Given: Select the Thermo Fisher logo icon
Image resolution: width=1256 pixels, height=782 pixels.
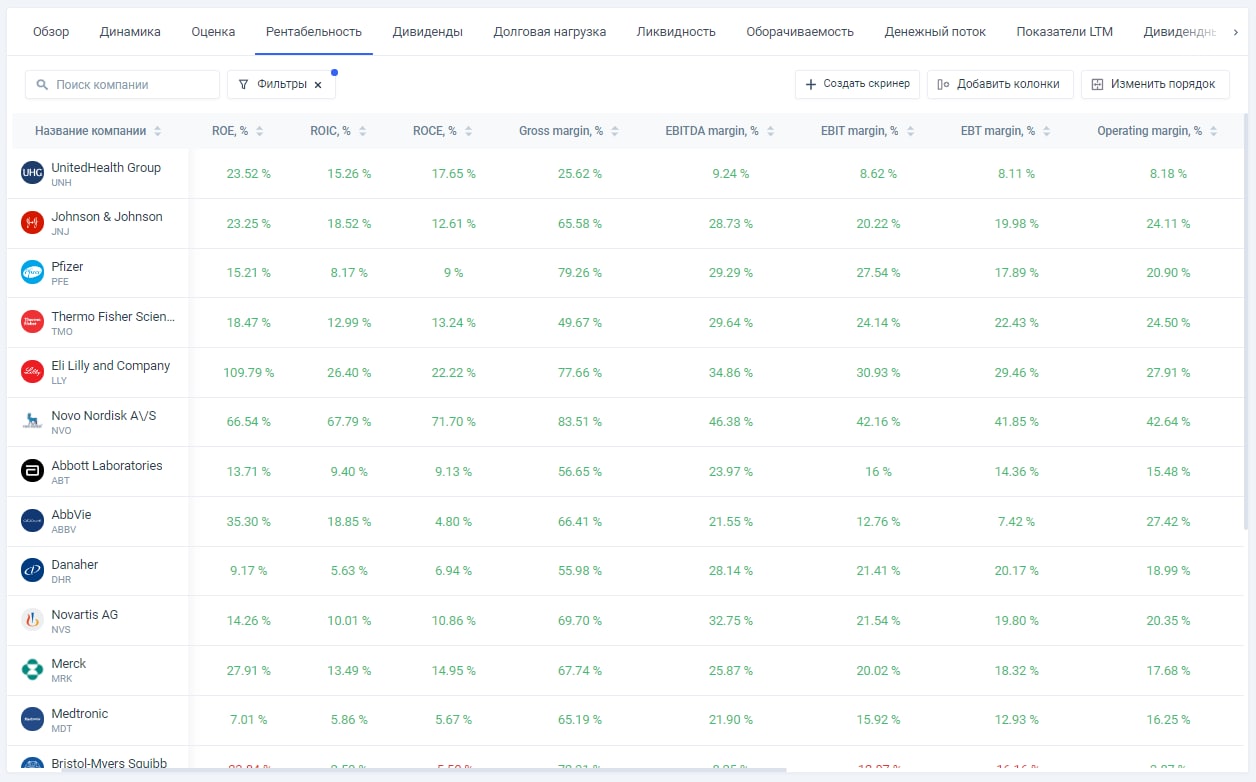Looking at the screenshot, I should click(33, 322).
